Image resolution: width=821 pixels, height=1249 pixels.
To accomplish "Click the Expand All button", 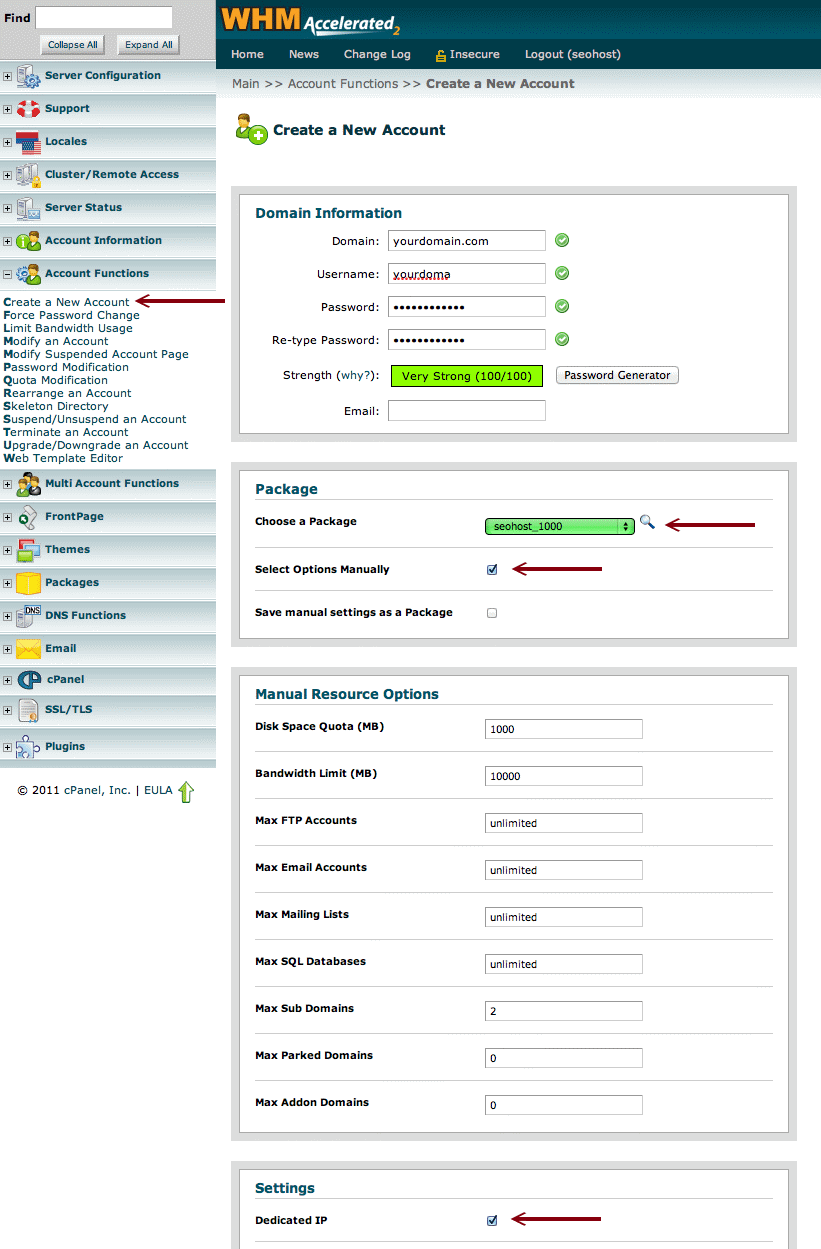I will pos(148,45).
